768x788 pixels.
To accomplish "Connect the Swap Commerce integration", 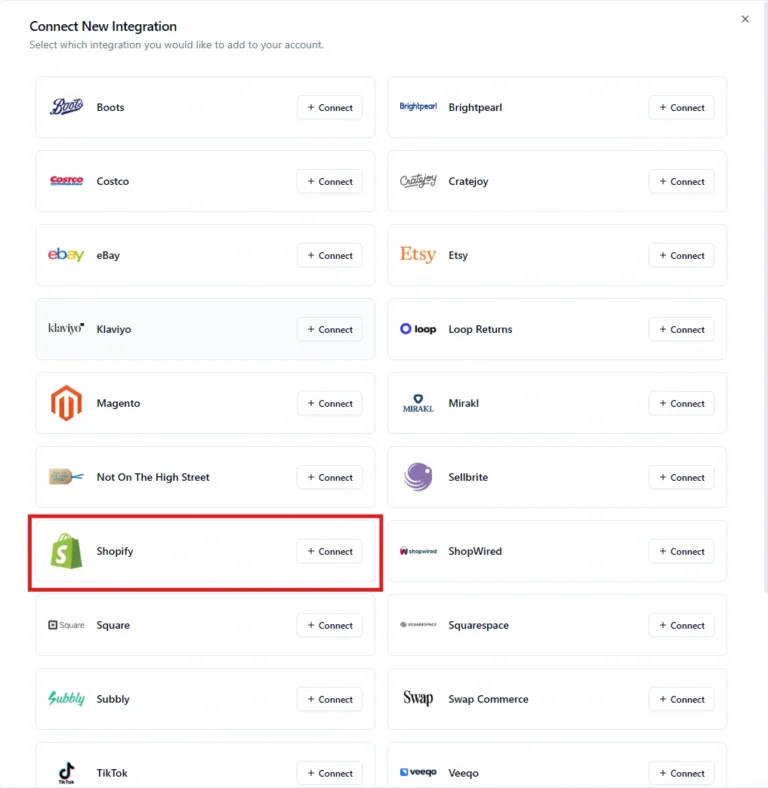I will tap(682, 699).
